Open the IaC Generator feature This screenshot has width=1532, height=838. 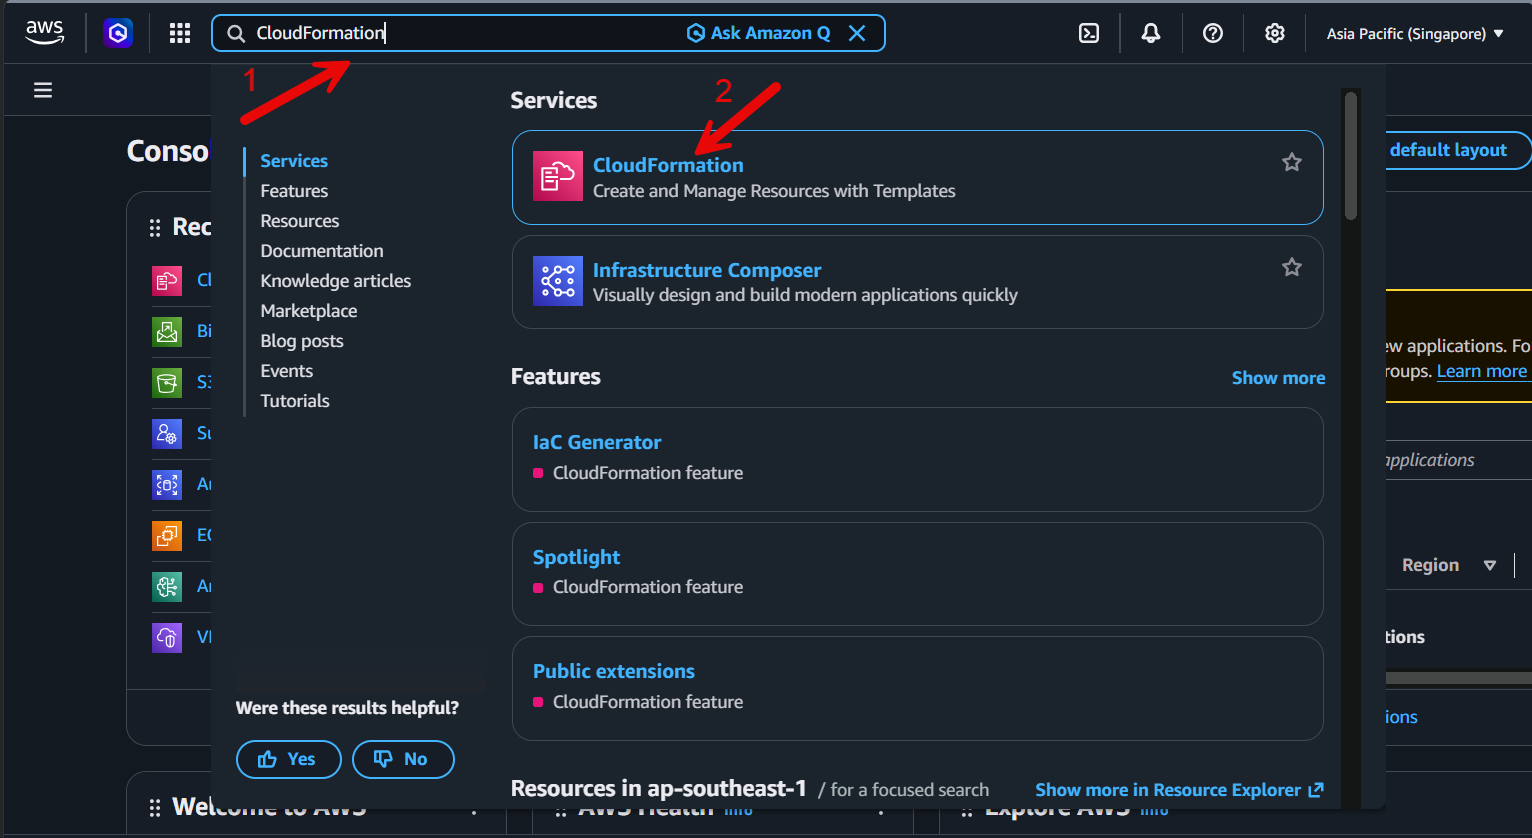coord(597,442)
